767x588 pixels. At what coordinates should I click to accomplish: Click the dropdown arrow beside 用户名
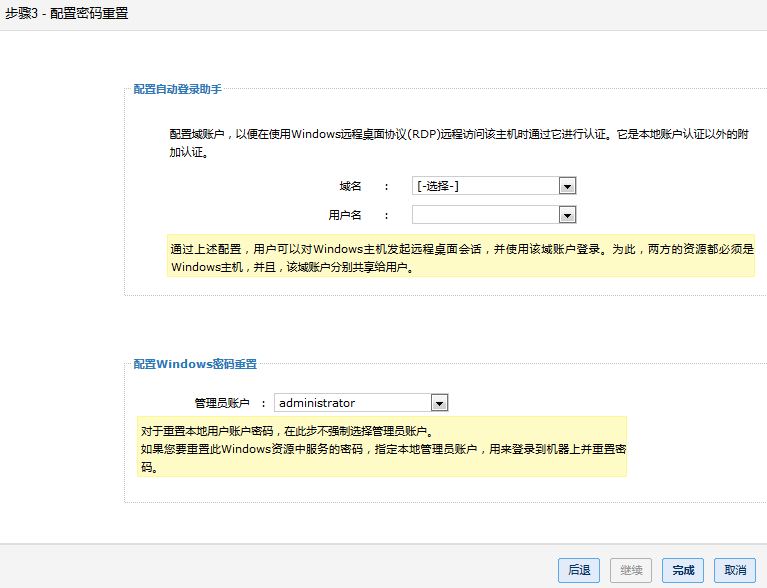pyautogui.click(x=567, y=215)
